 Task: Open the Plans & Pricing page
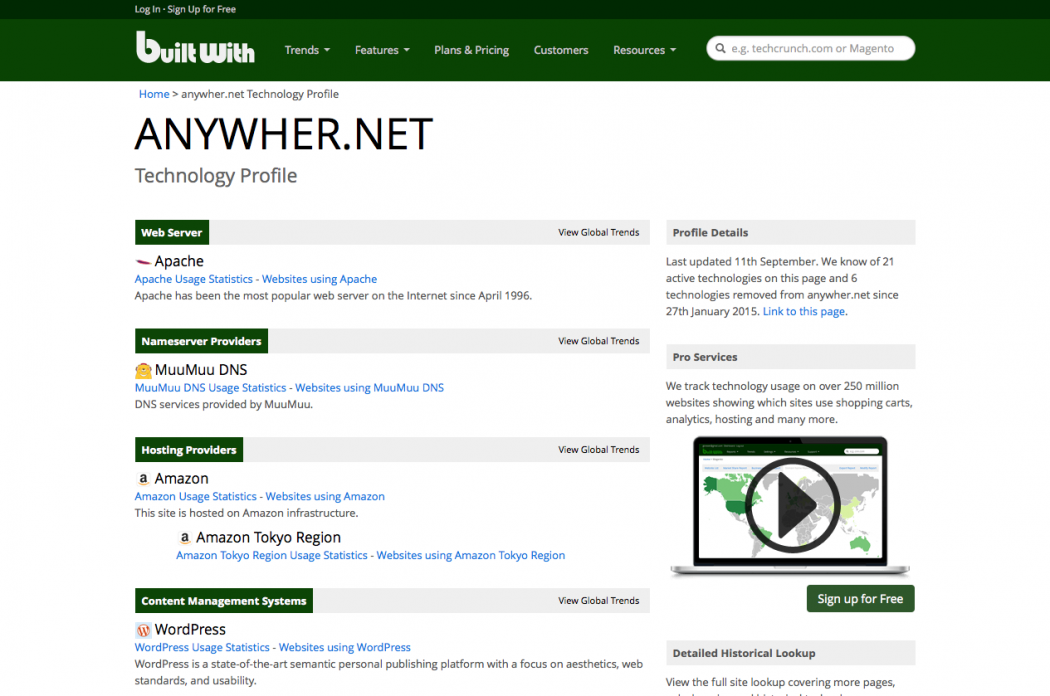click(x=471, y=49)
